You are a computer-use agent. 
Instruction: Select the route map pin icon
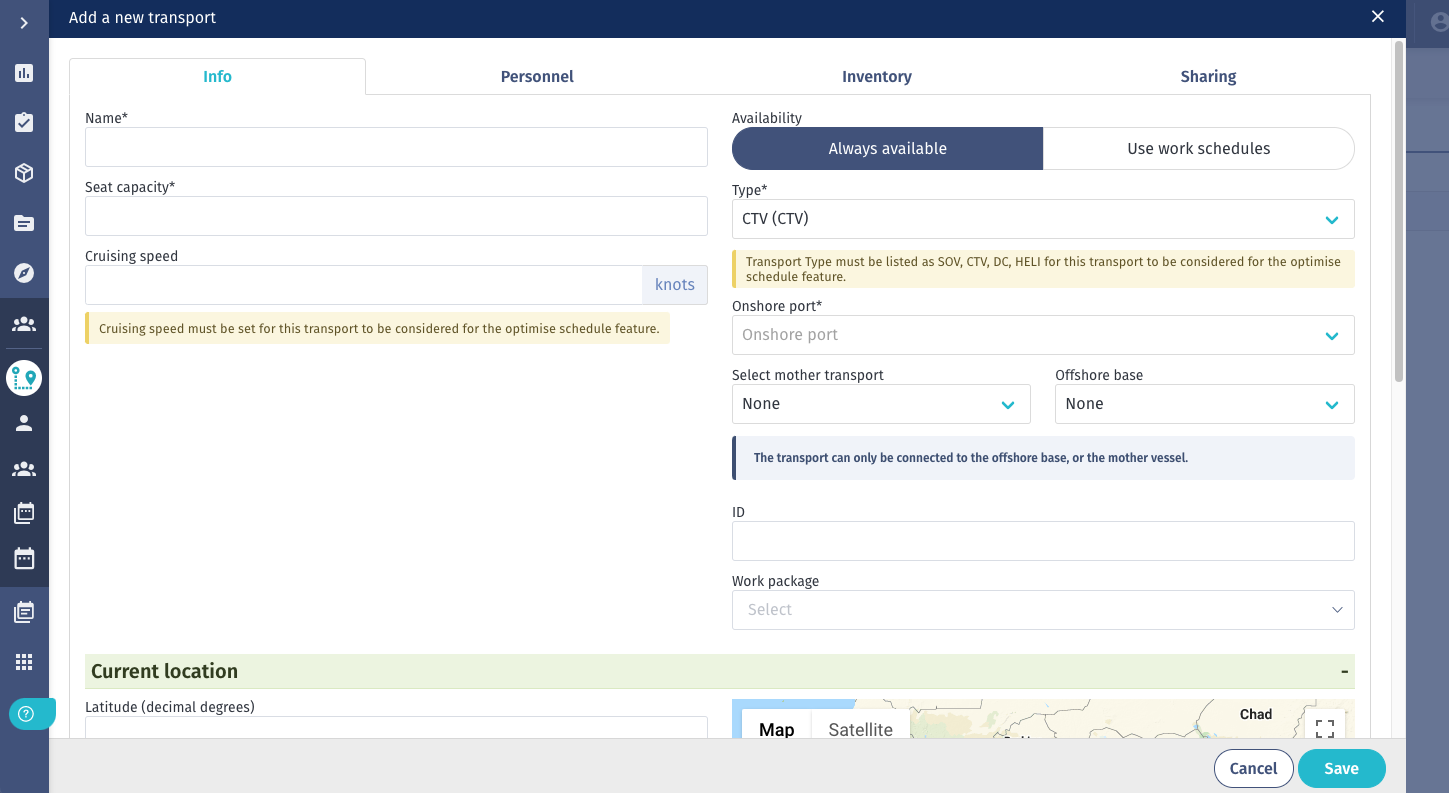pyautogui.click(x=24, y=378)
